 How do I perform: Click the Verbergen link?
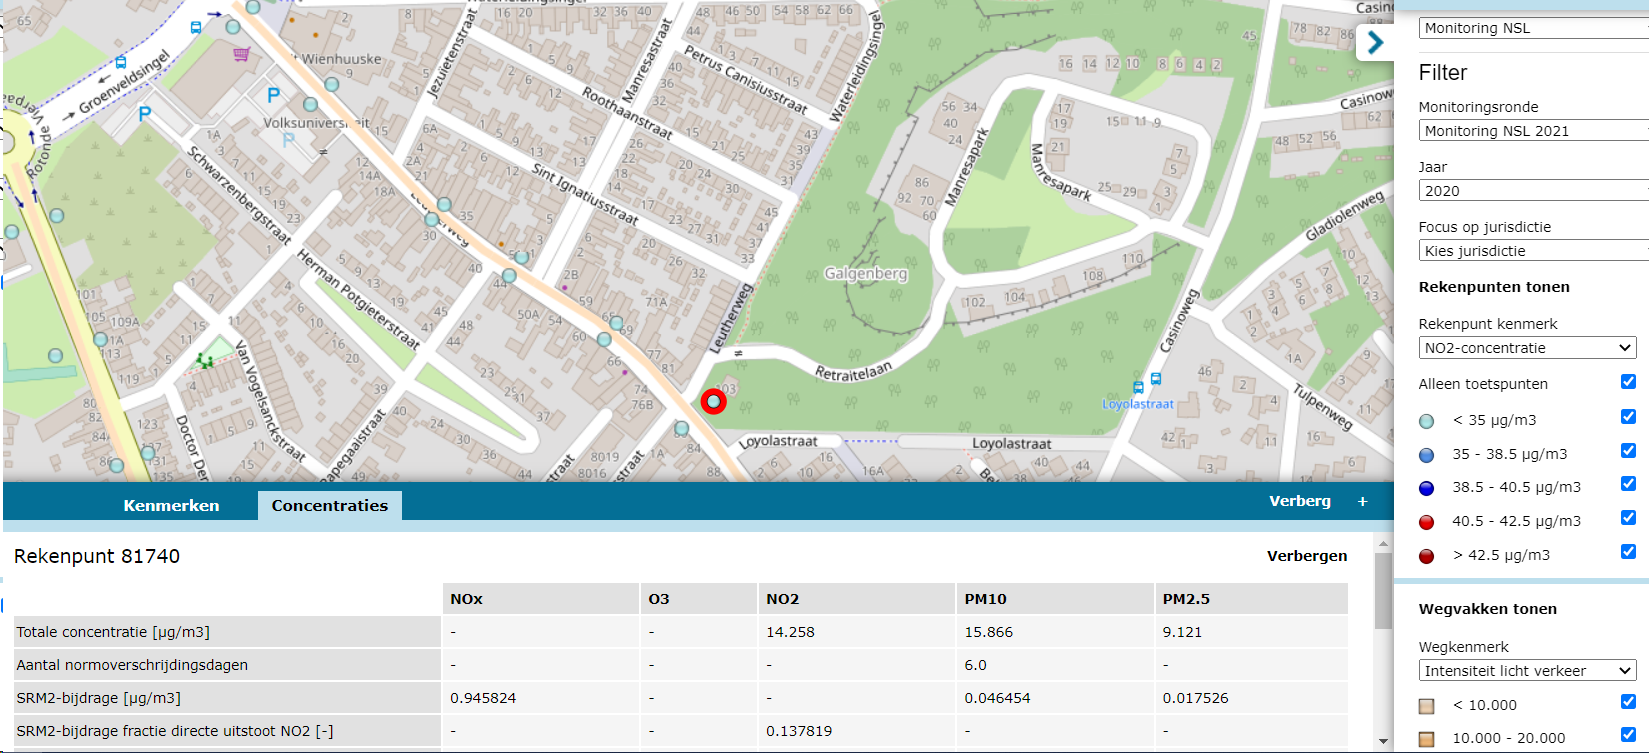click(x=1307, y=556)
